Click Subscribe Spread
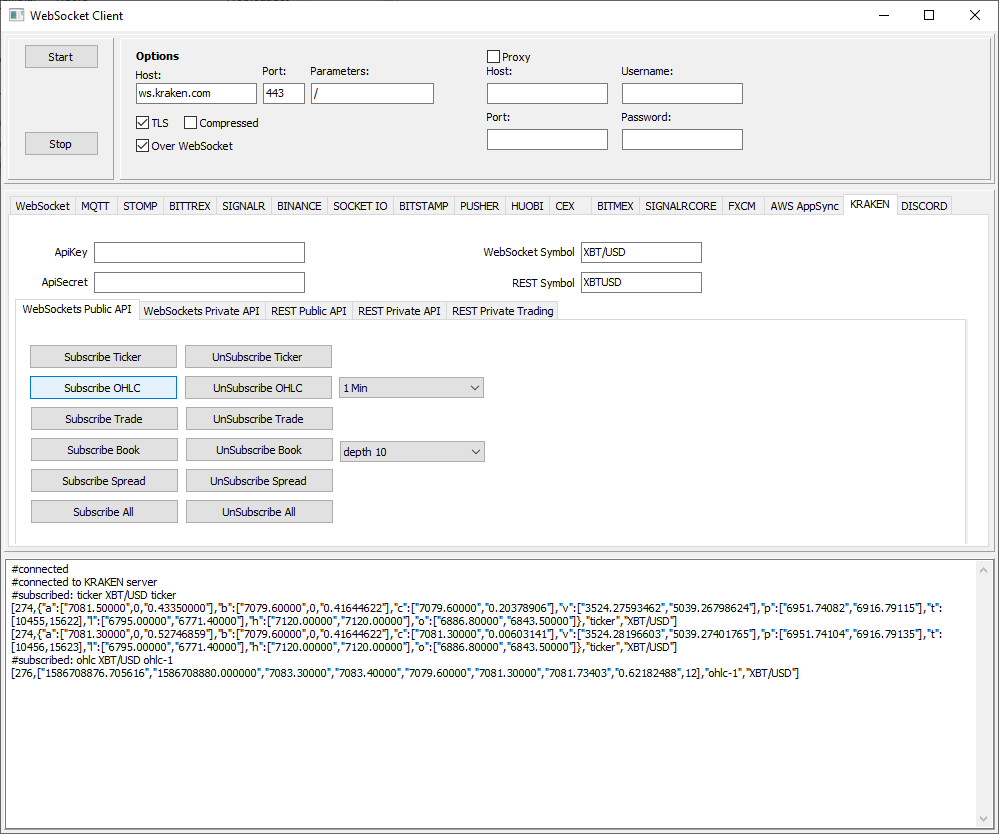Screen dimensions: 999x834 pos(104,481)
